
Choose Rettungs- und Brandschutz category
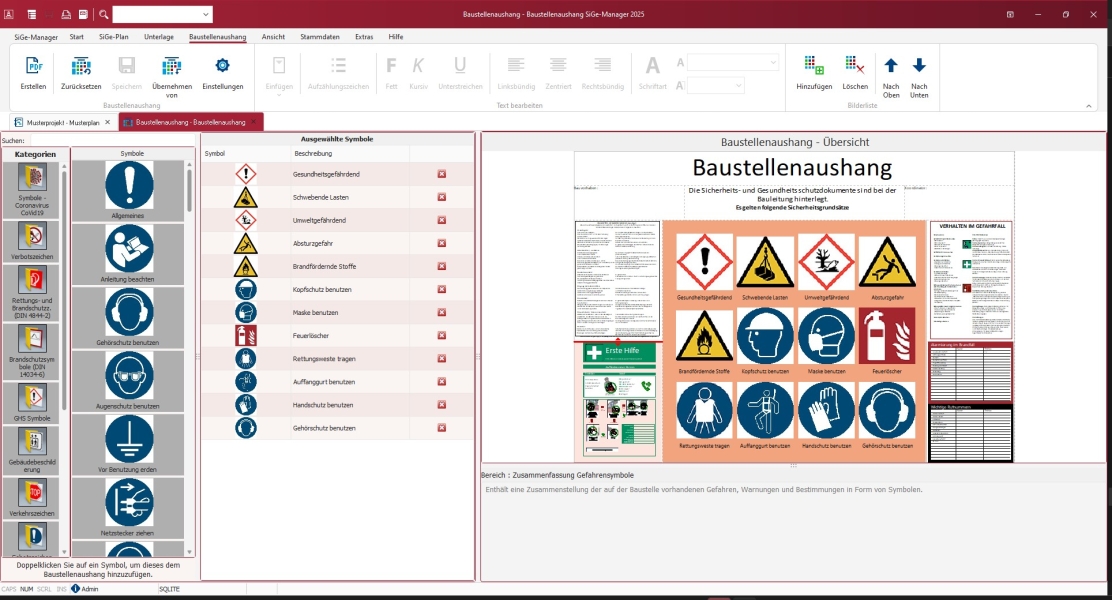[32, 291]
